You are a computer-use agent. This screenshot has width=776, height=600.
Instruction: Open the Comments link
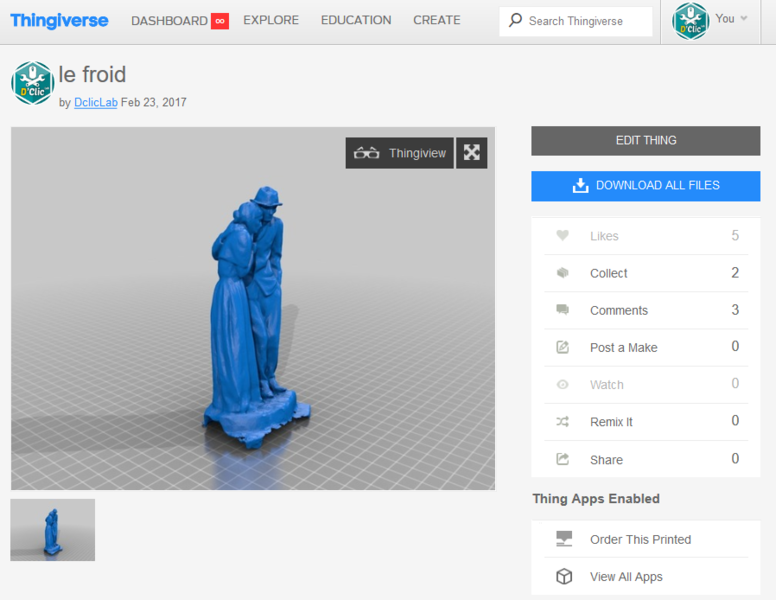[619, 310]
